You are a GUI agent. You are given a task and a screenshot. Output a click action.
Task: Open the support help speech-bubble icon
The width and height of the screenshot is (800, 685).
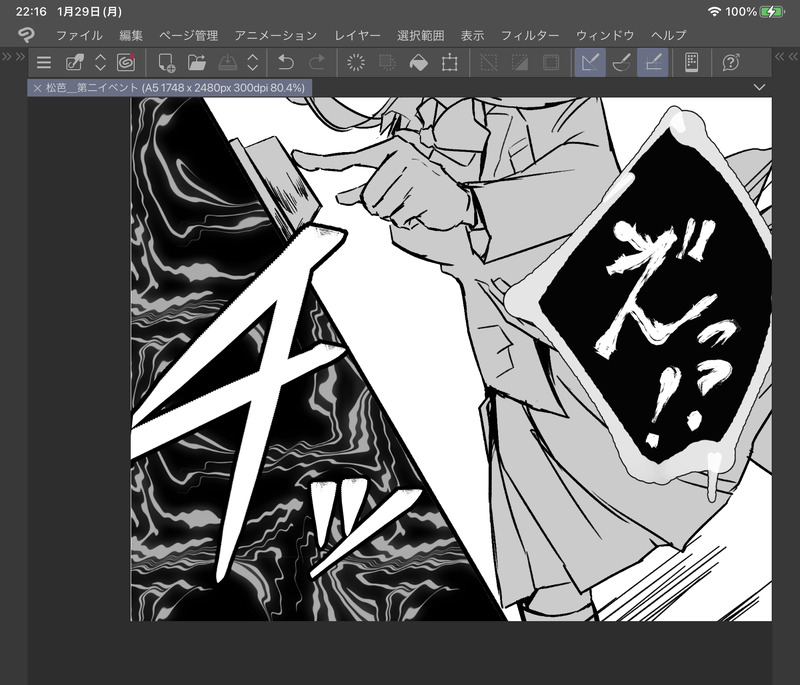pyautogui.click(x=731, y=63)
